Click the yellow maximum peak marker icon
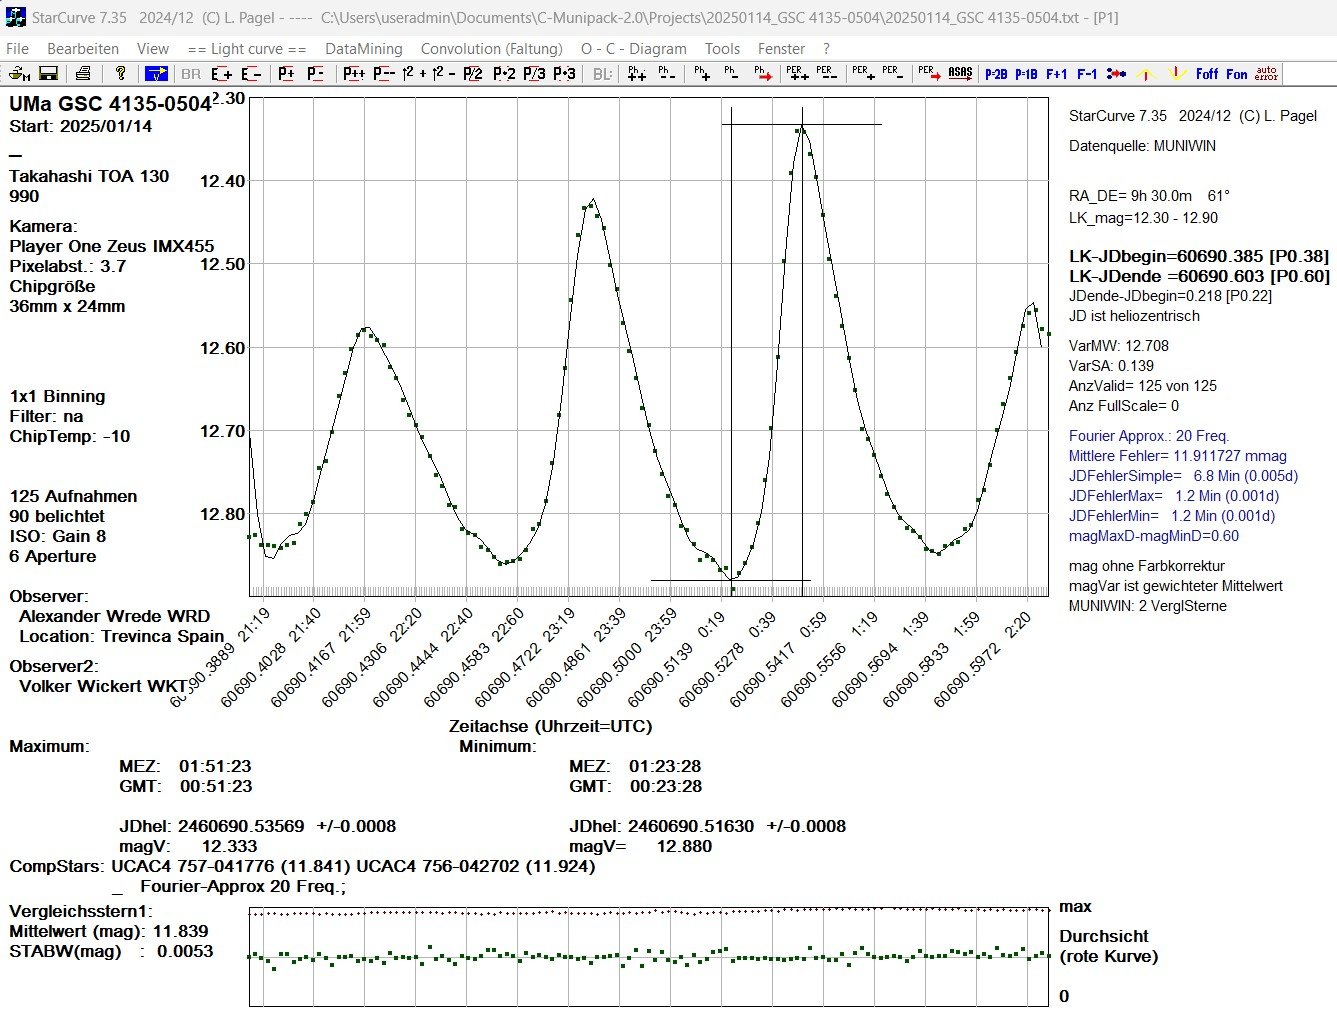 [x=1147, y=74]
